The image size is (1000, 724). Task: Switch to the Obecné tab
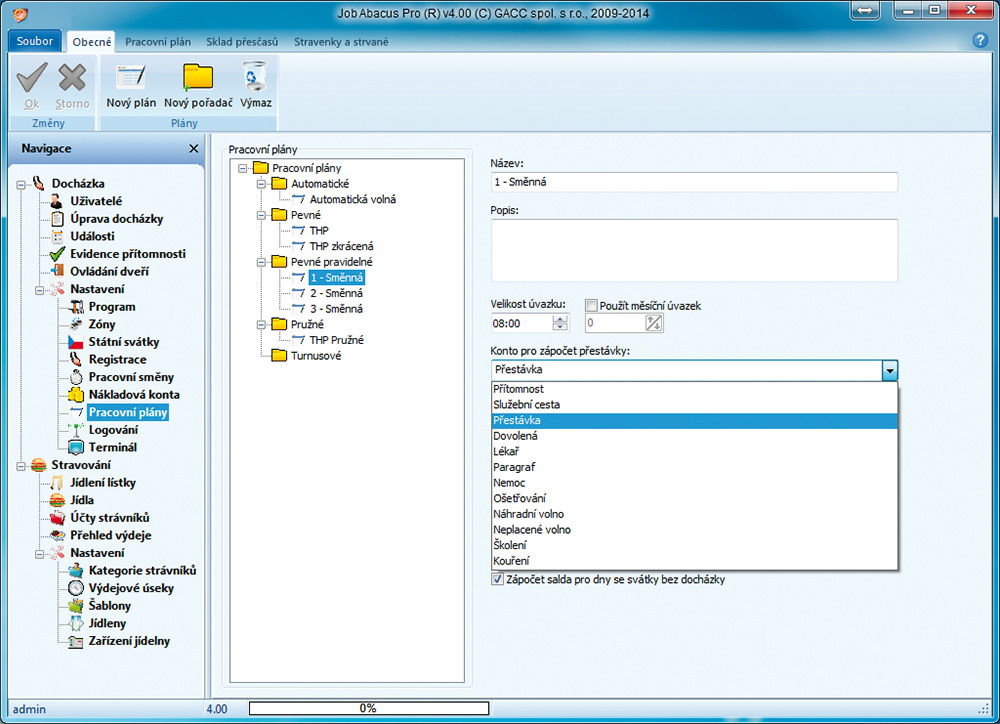[91, 42]
